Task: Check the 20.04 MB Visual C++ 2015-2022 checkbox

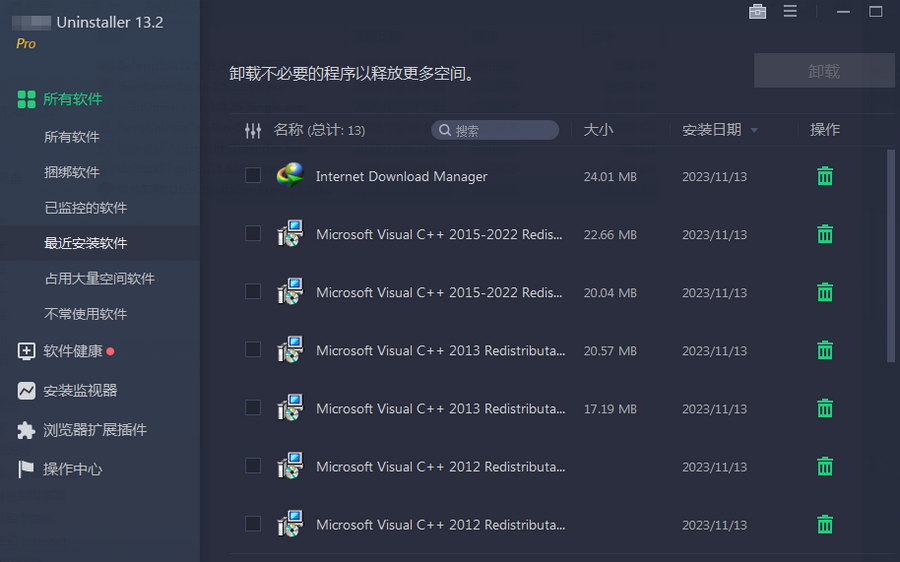Action: pos(253,291)
